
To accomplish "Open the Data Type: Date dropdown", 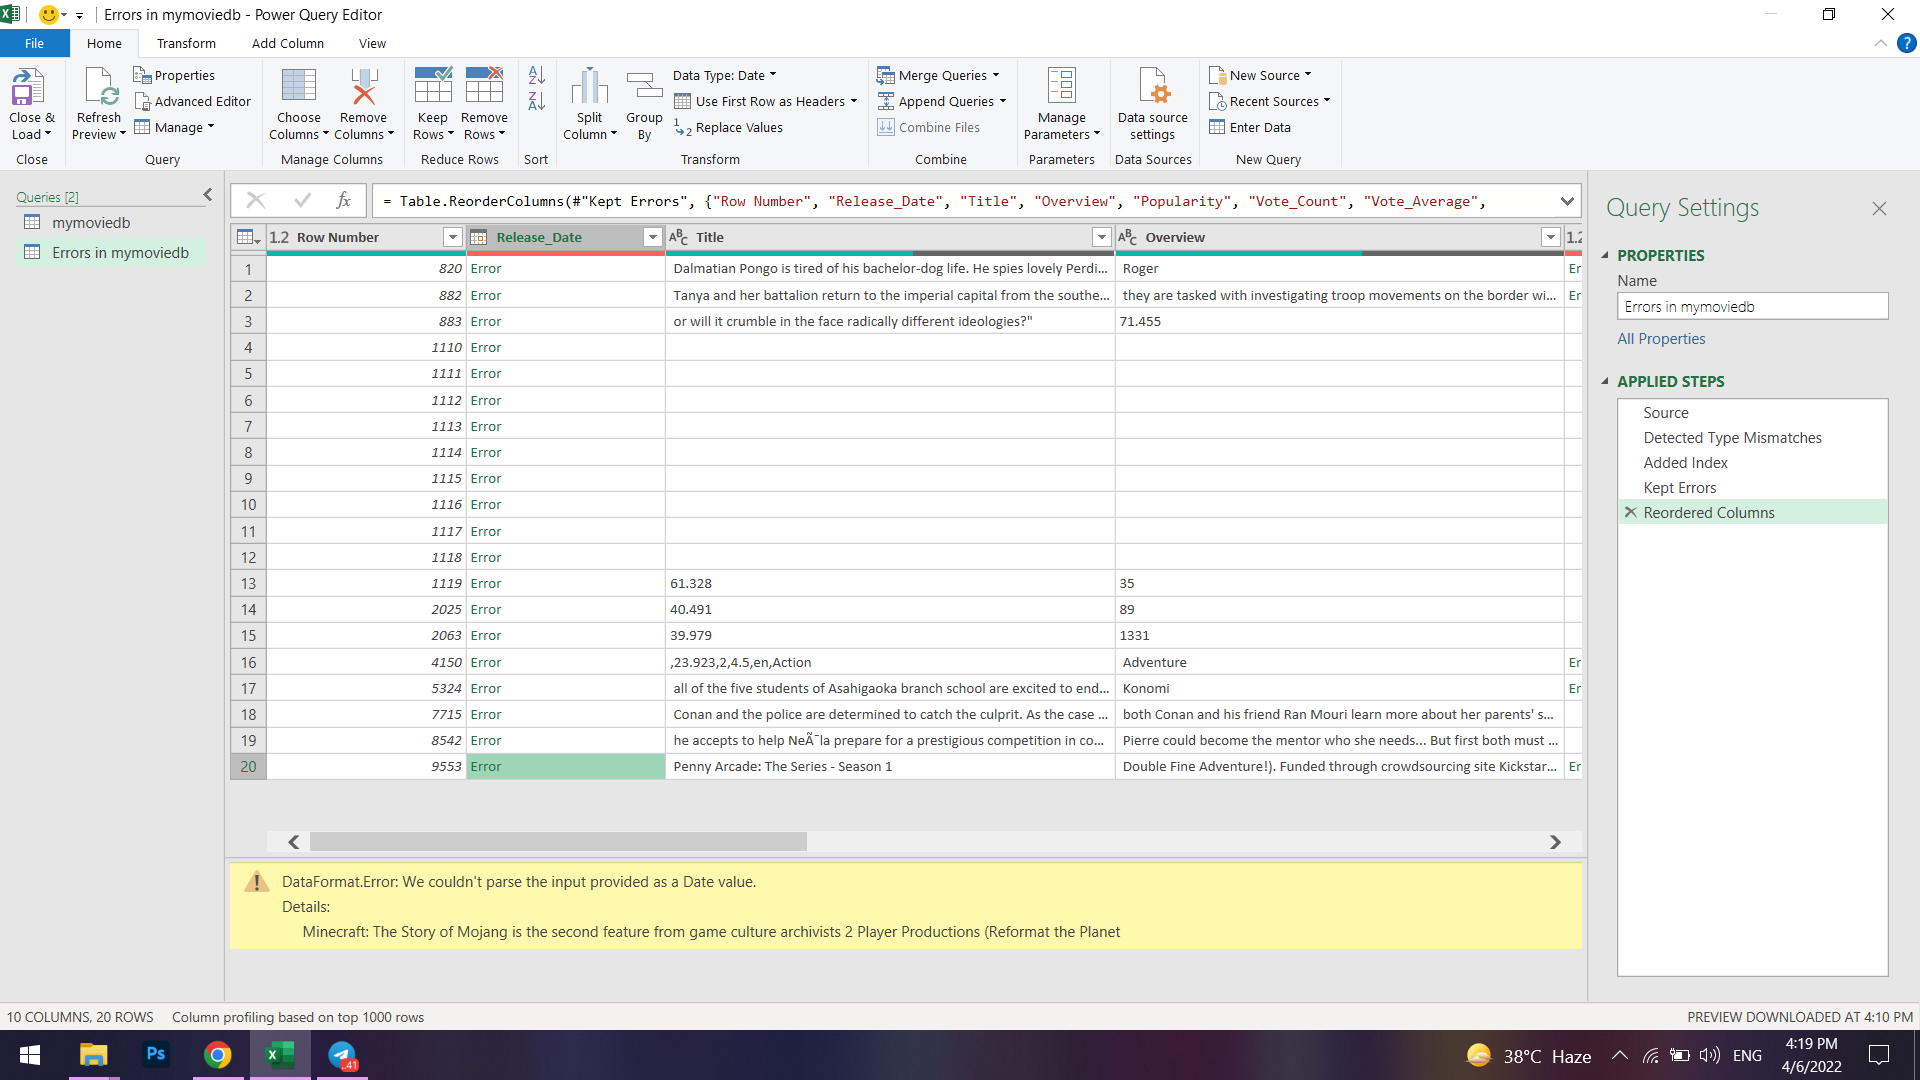I will pos(724,75).
